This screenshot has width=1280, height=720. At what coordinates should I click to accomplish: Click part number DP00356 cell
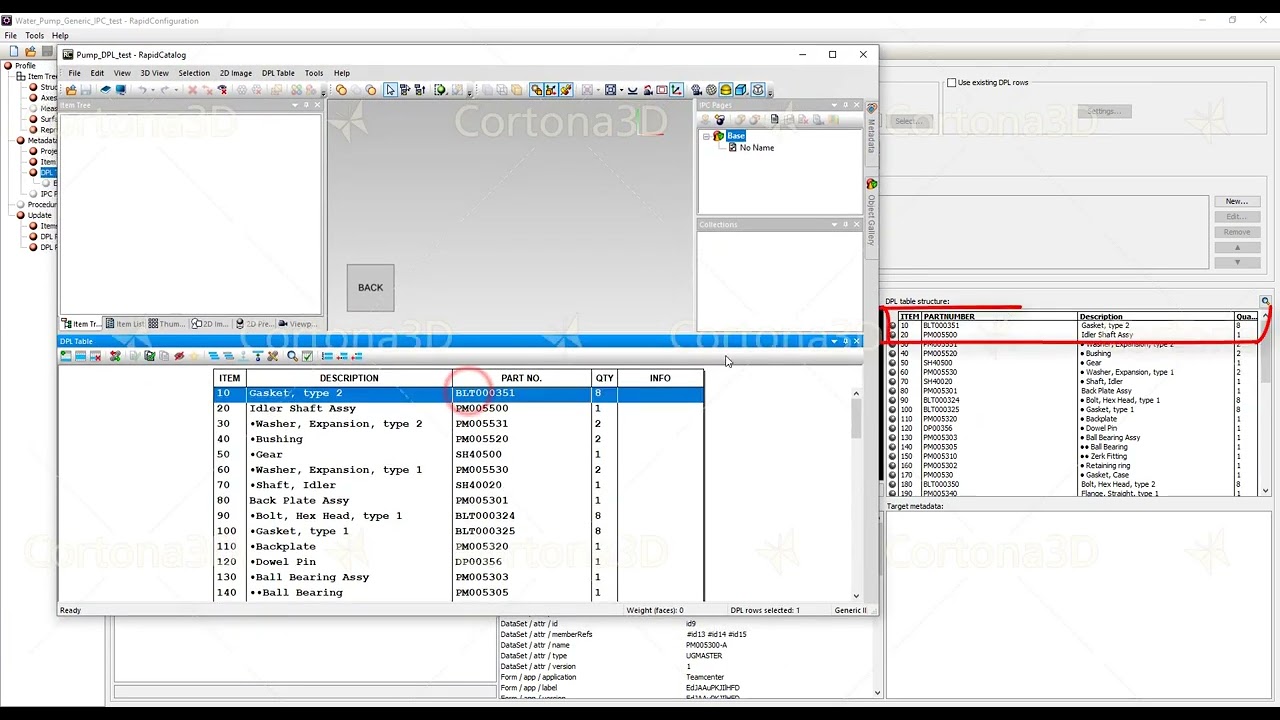(522, 562)
